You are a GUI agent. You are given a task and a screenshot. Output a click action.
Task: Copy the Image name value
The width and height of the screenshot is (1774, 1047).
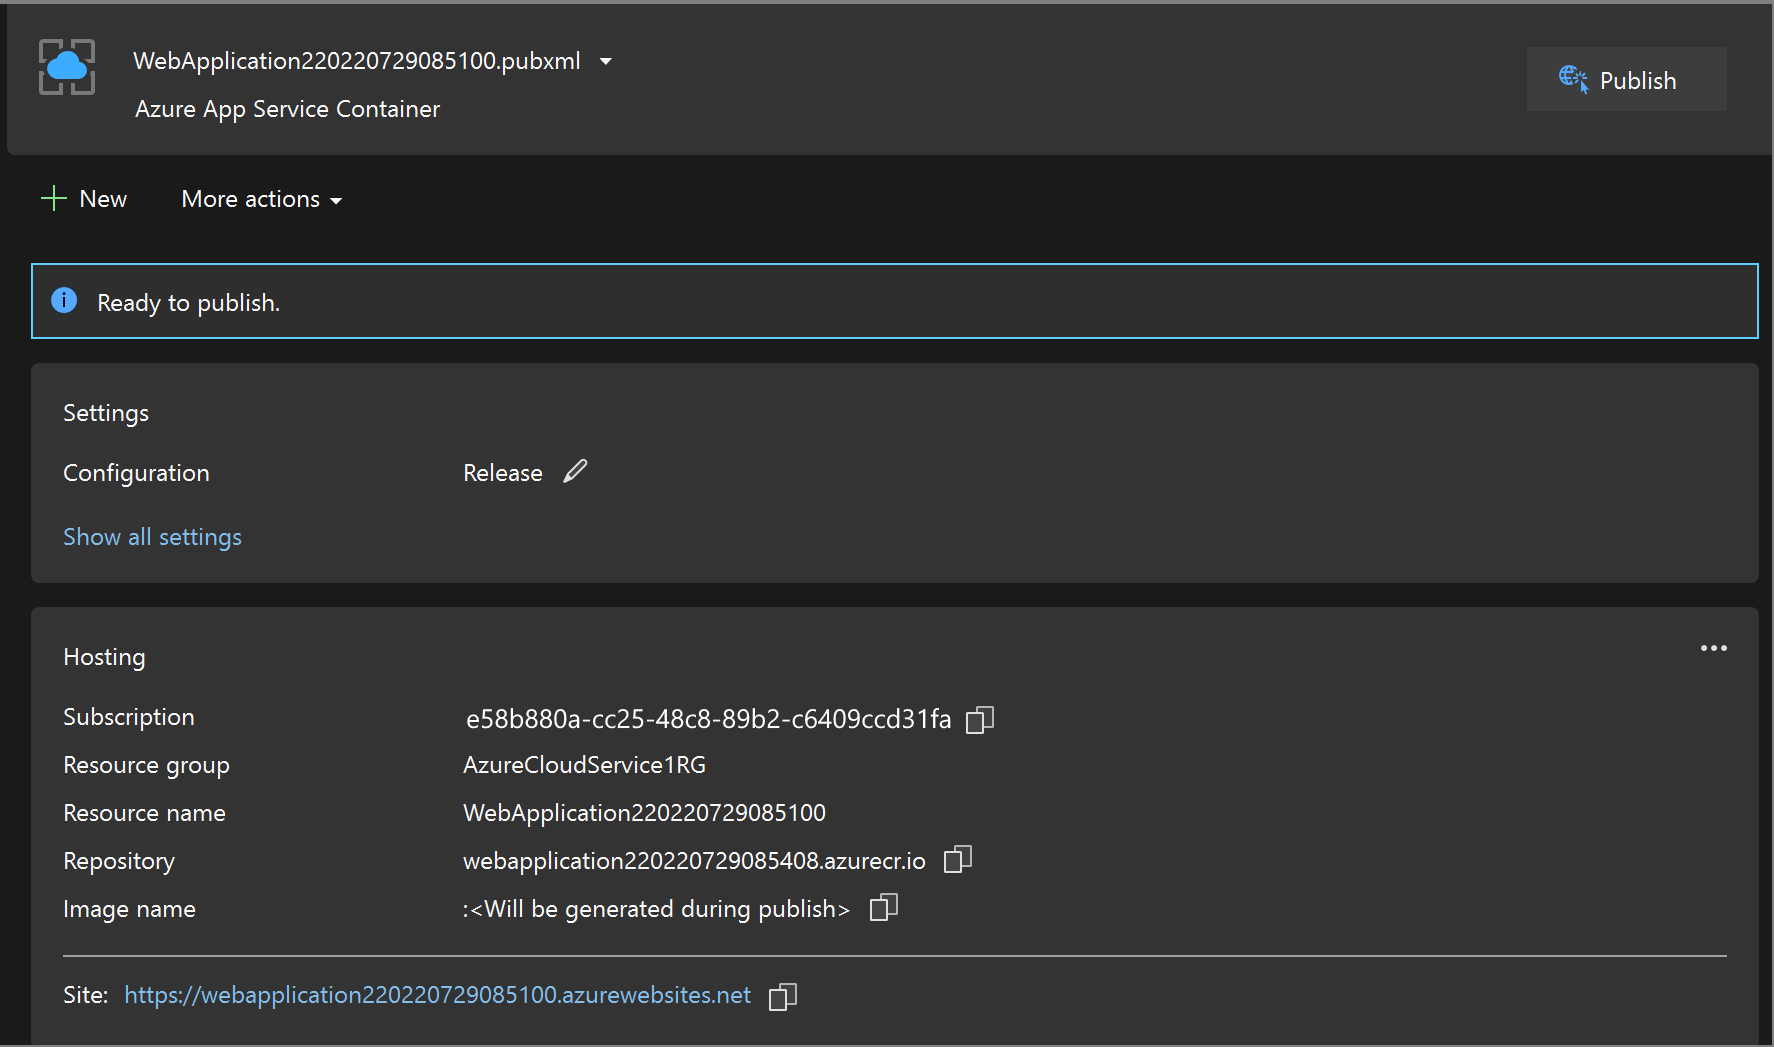point(884,907)
